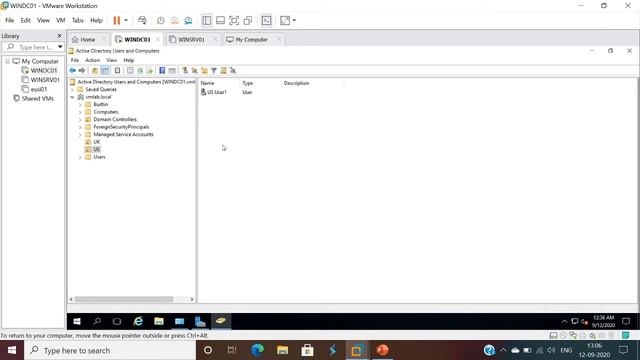Take a snapshot of this VM
This screenshot has height=360, width=640.
(161, 20)
